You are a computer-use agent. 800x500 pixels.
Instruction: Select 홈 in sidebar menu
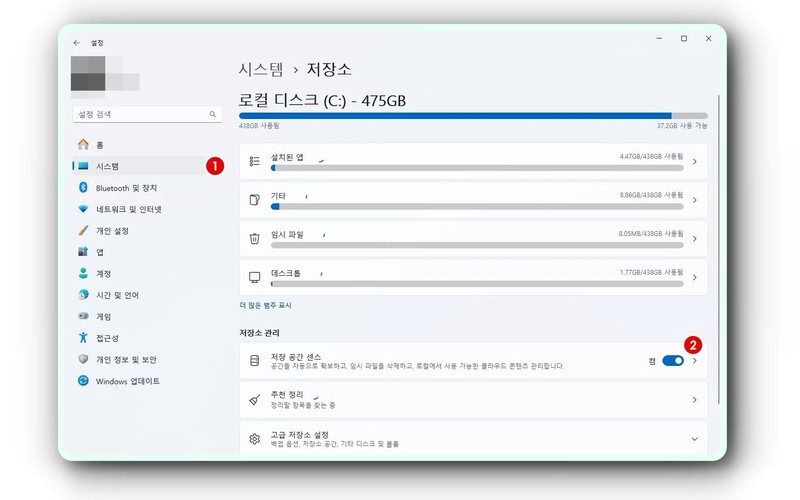147,144
